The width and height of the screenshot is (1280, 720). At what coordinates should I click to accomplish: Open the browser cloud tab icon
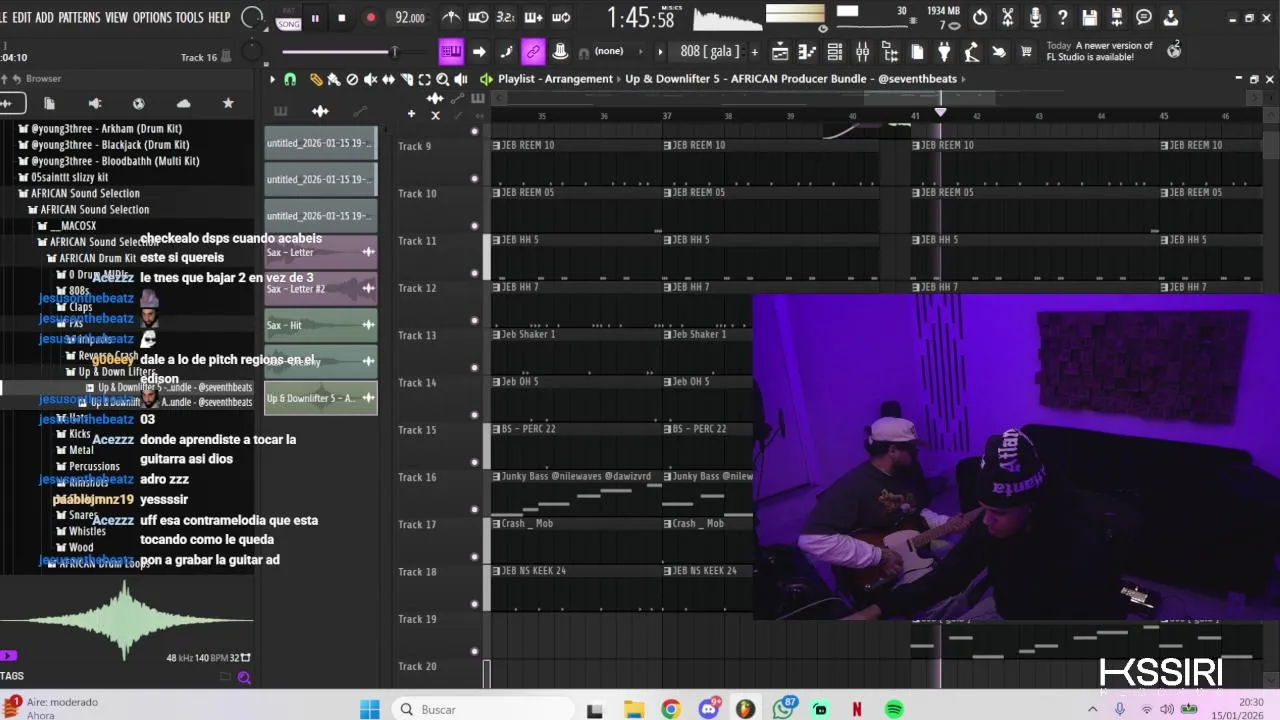click(183, 103)
